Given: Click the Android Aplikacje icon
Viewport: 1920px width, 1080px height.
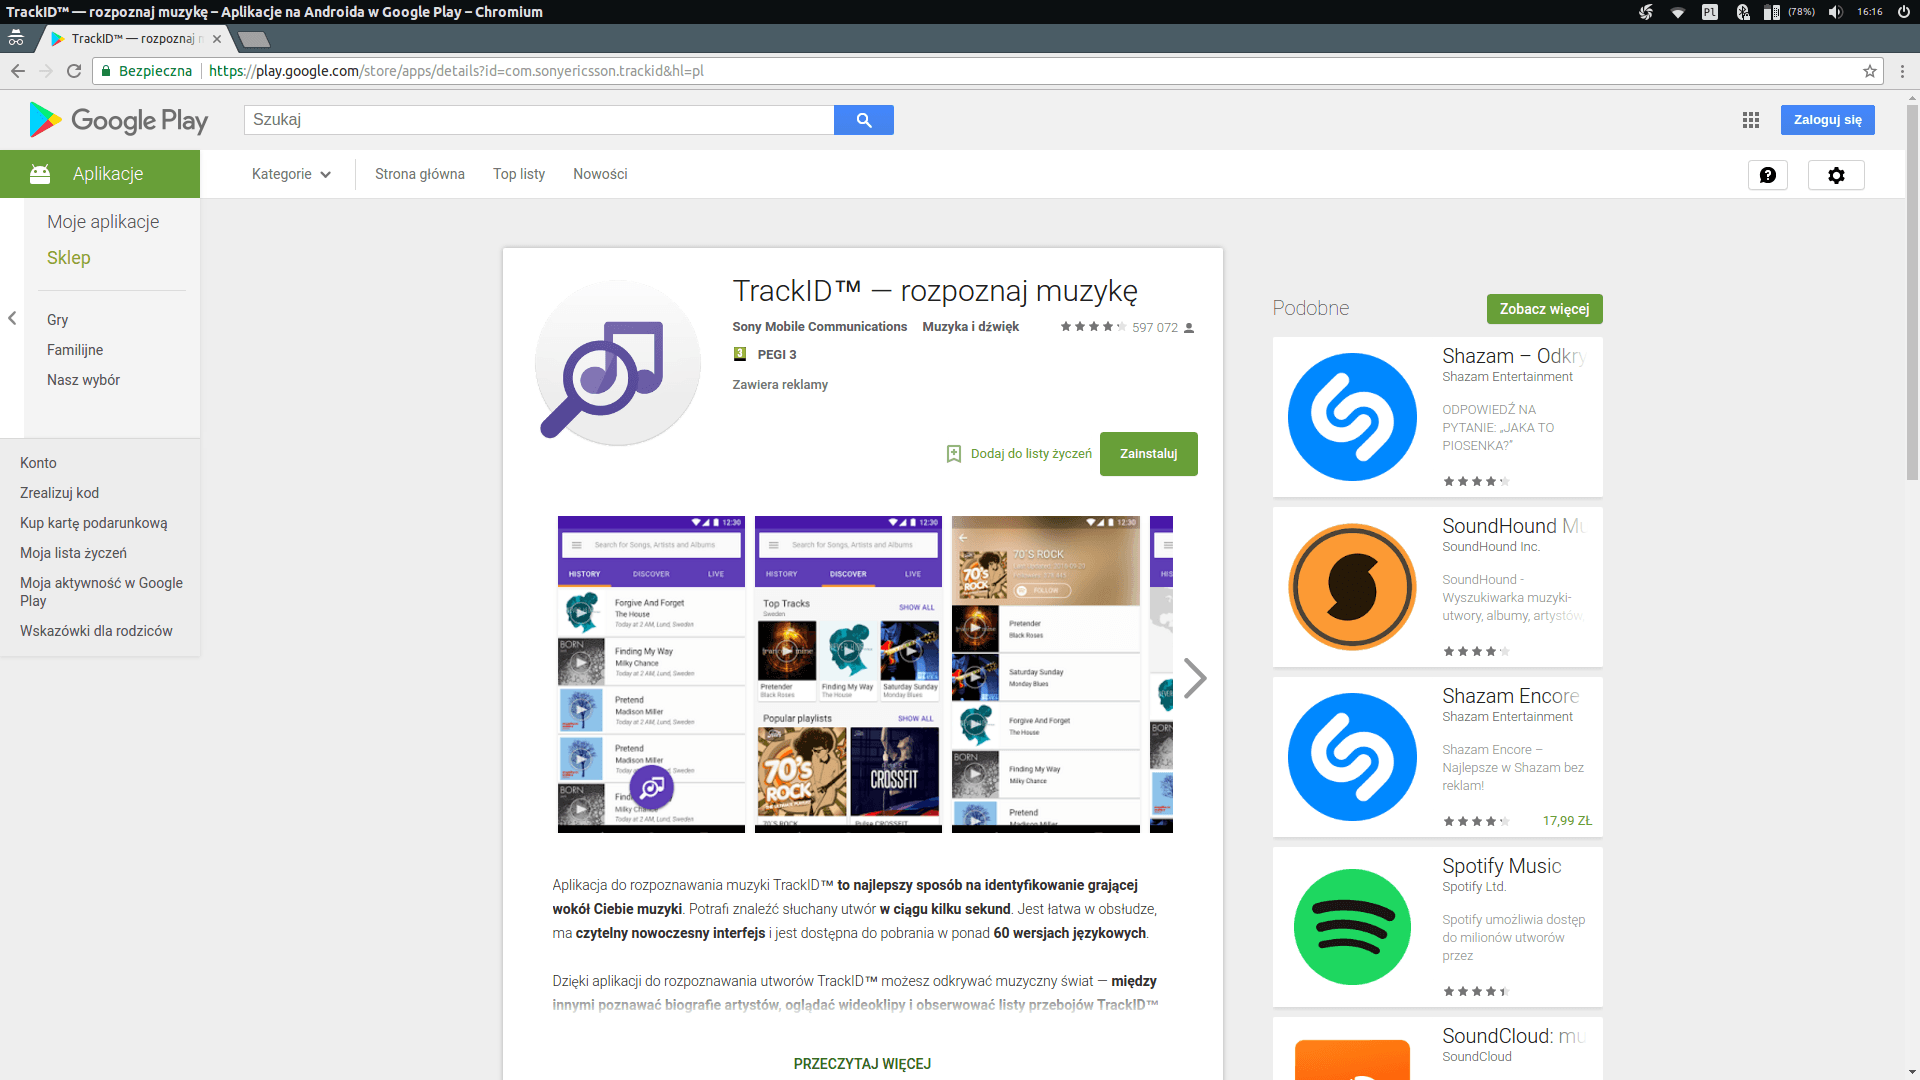Looking at the screenshot, I should pyautogui.click(x=40, y=174).
